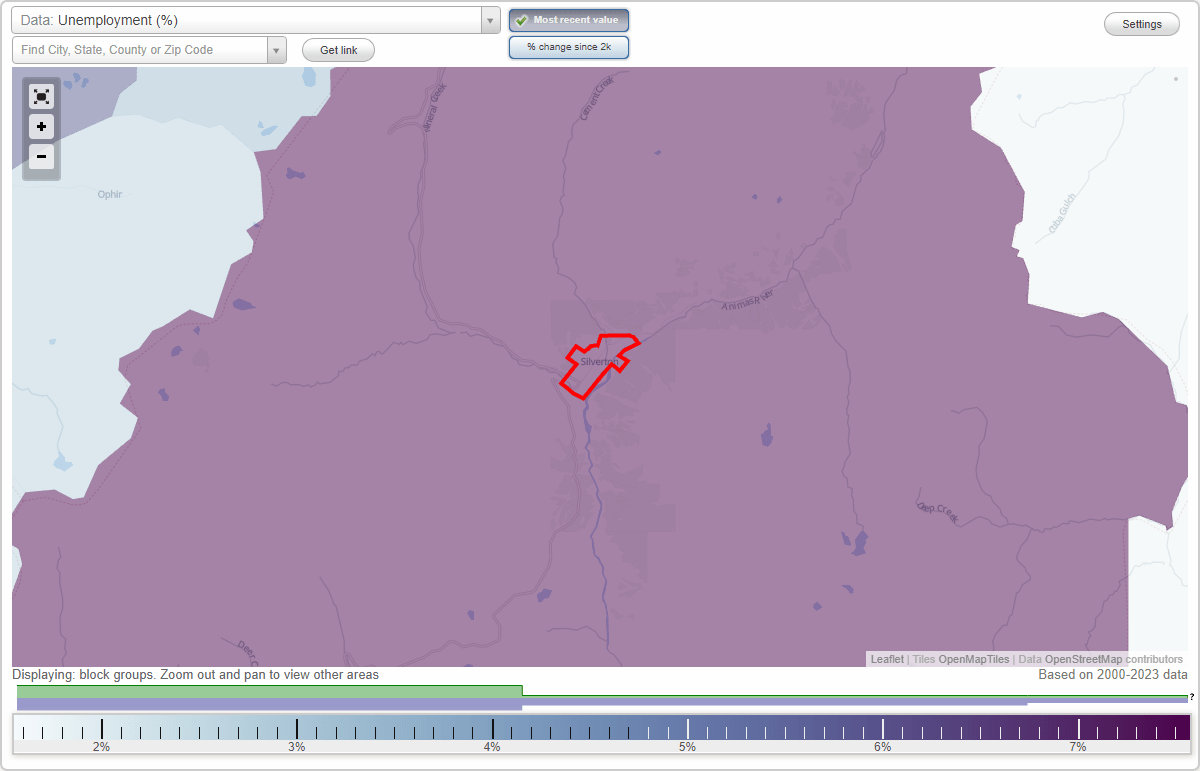This screenshot has height=771, width=1200.
Task: Switch to % change since 2k view
Action: pos(568,46)
